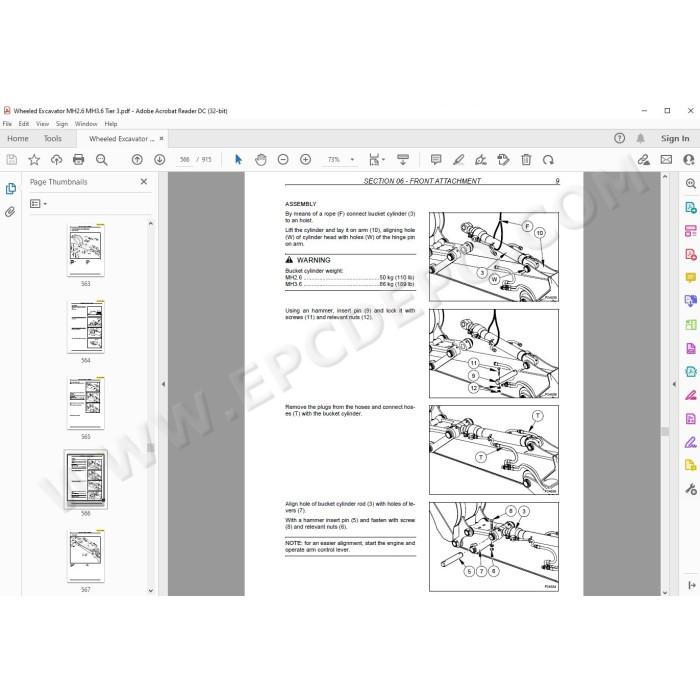Image resolution: width=700 pixels, height=700 pixels.
Task: Select the Highlight text pen tool
Action: [458, 160]
